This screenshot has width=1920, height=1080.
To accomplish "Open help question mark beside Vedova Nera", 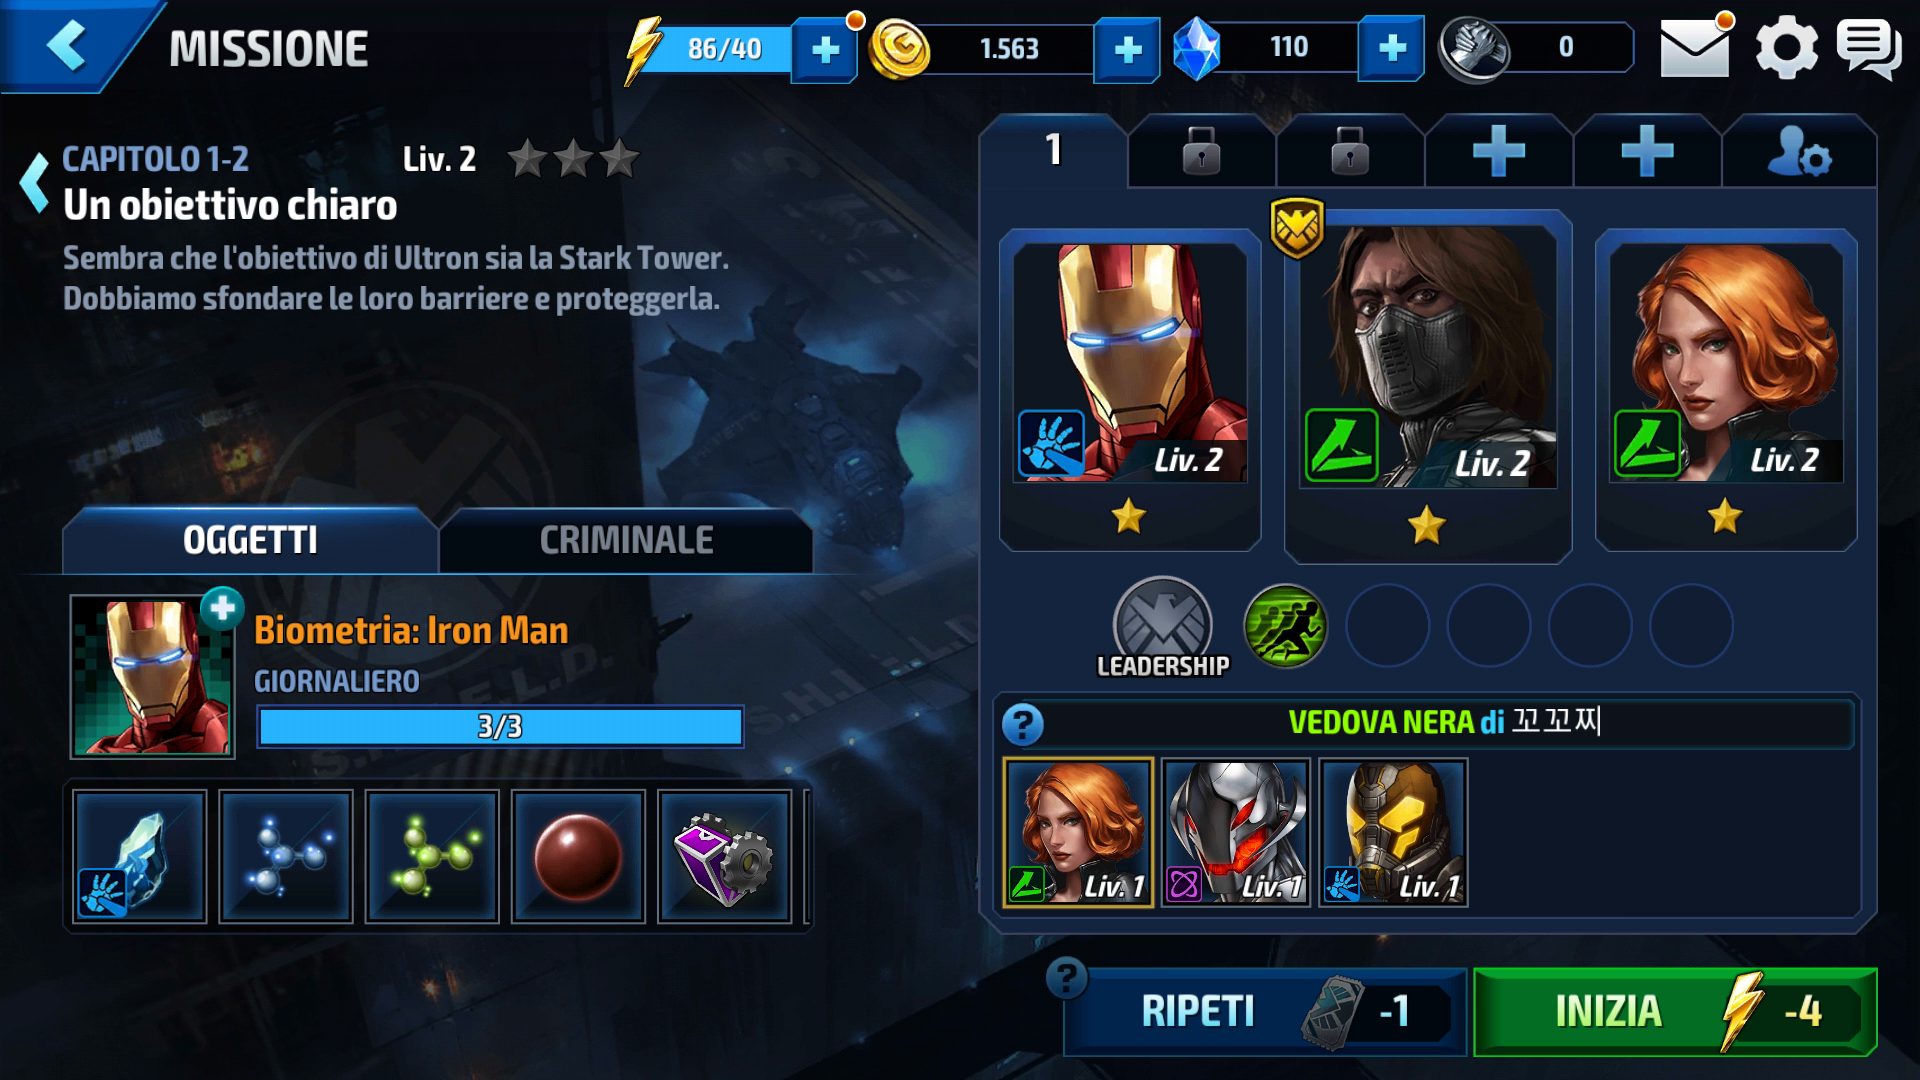I will [x=1023, y=724].
